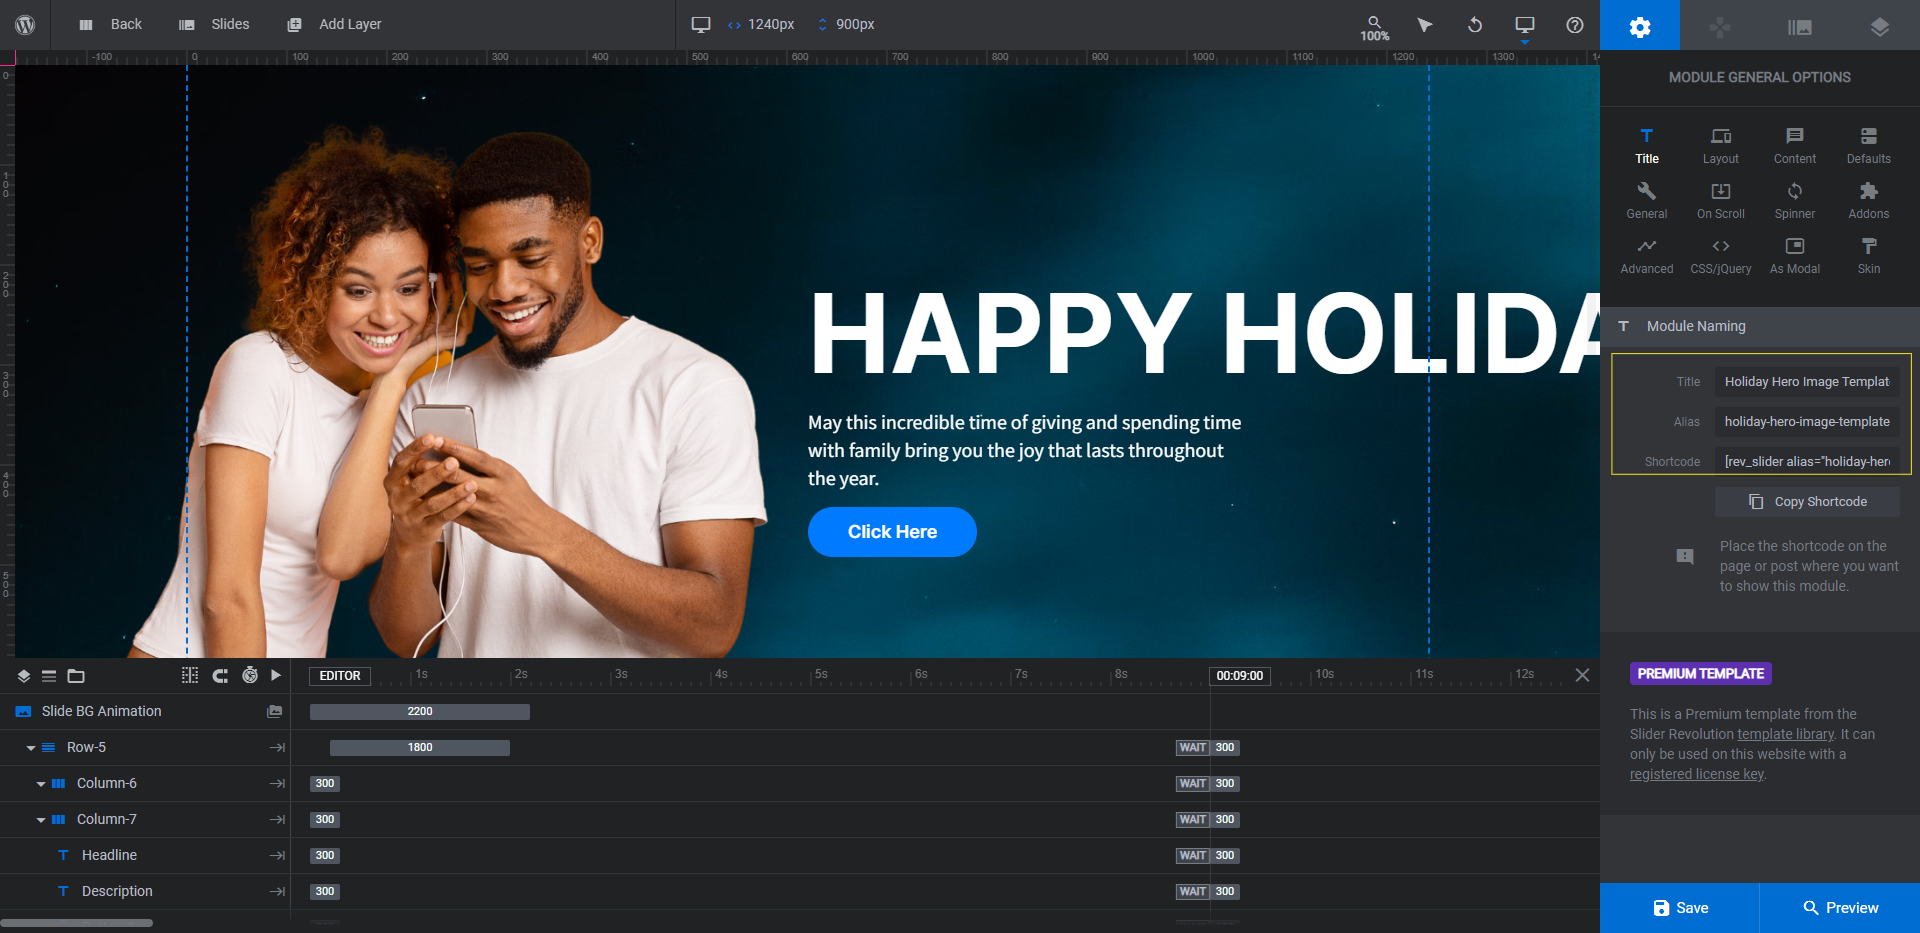Edit the module Title field

(x=1807, y=382)
